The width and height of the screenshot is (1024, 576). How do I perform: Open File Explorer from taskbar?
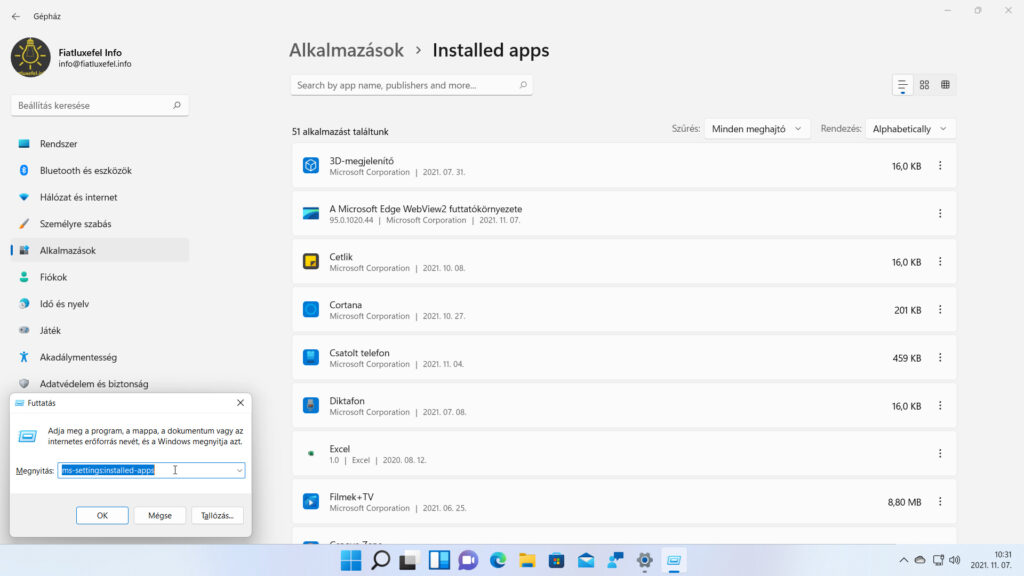(527, 560)
